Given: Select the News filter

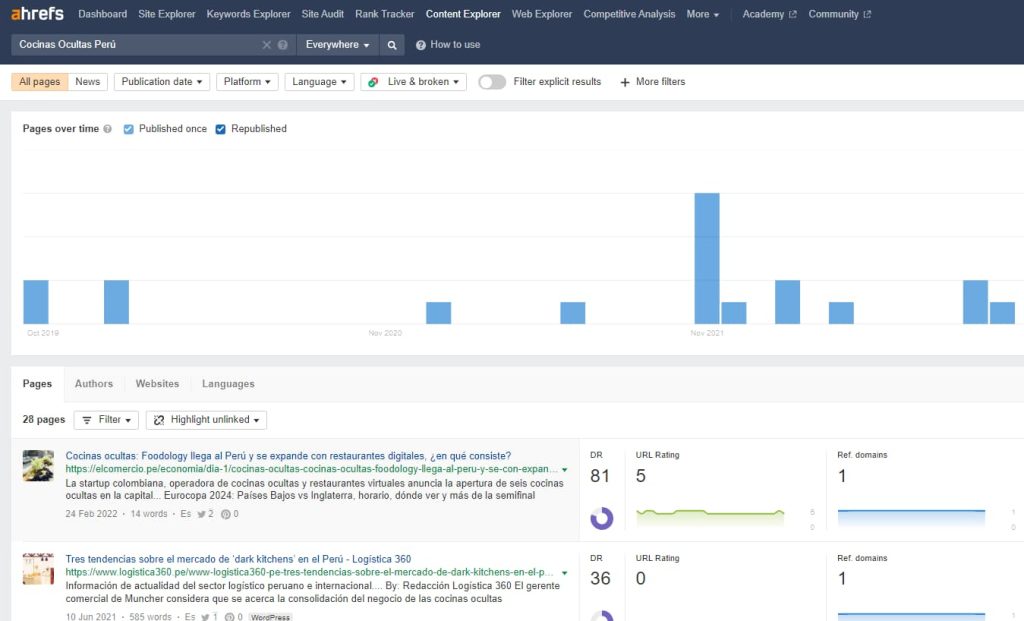Looking at the screenshot, I should pyautogui.click(x=88, y=82).
